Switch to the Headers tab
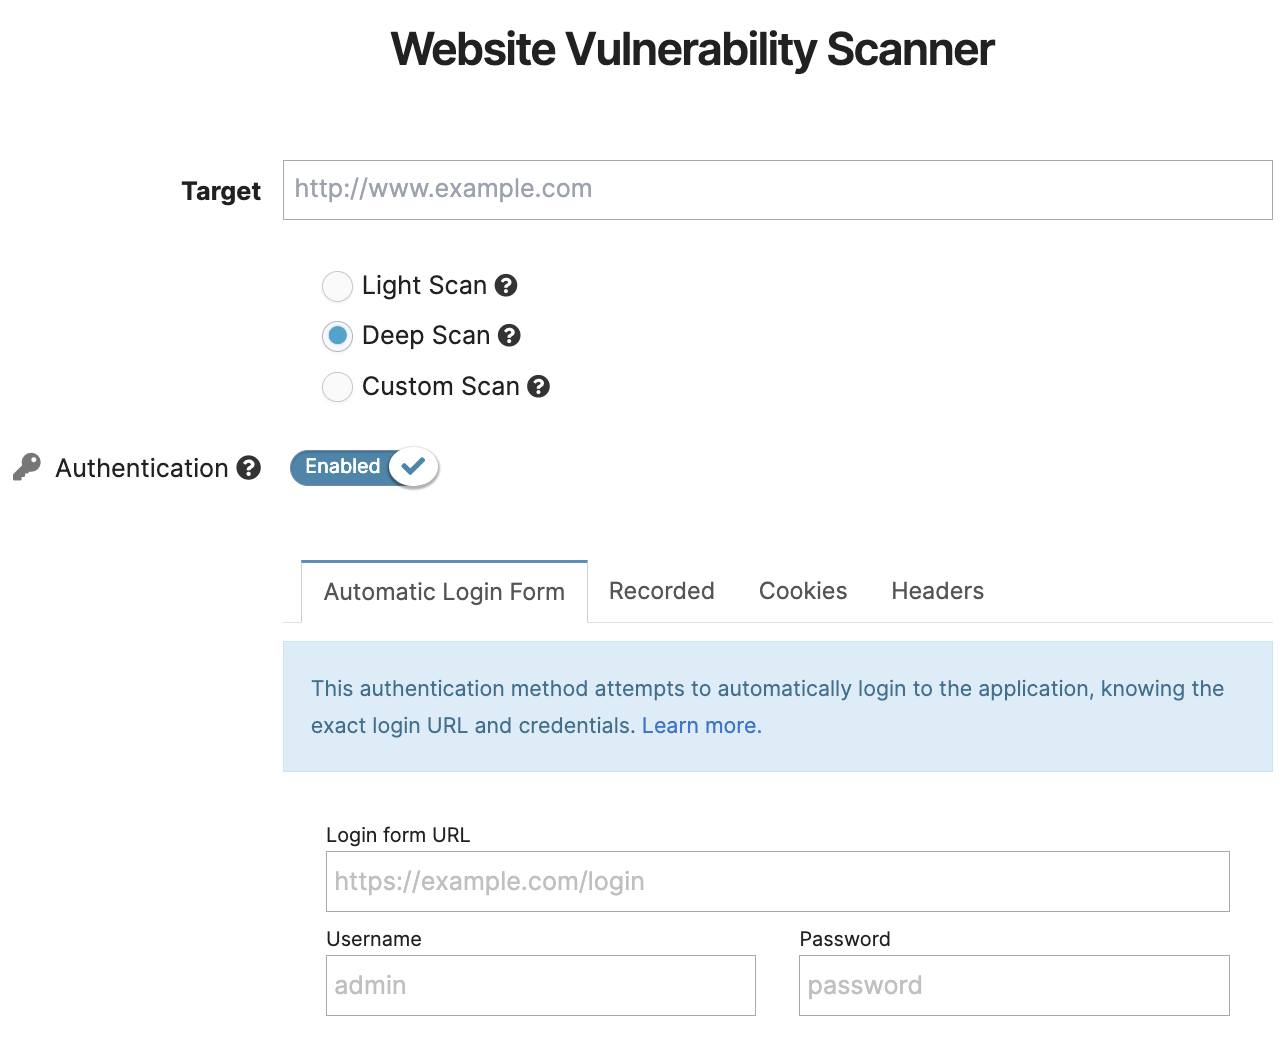Viewport: 1288px width, 1038px height. tap(937, 591)
